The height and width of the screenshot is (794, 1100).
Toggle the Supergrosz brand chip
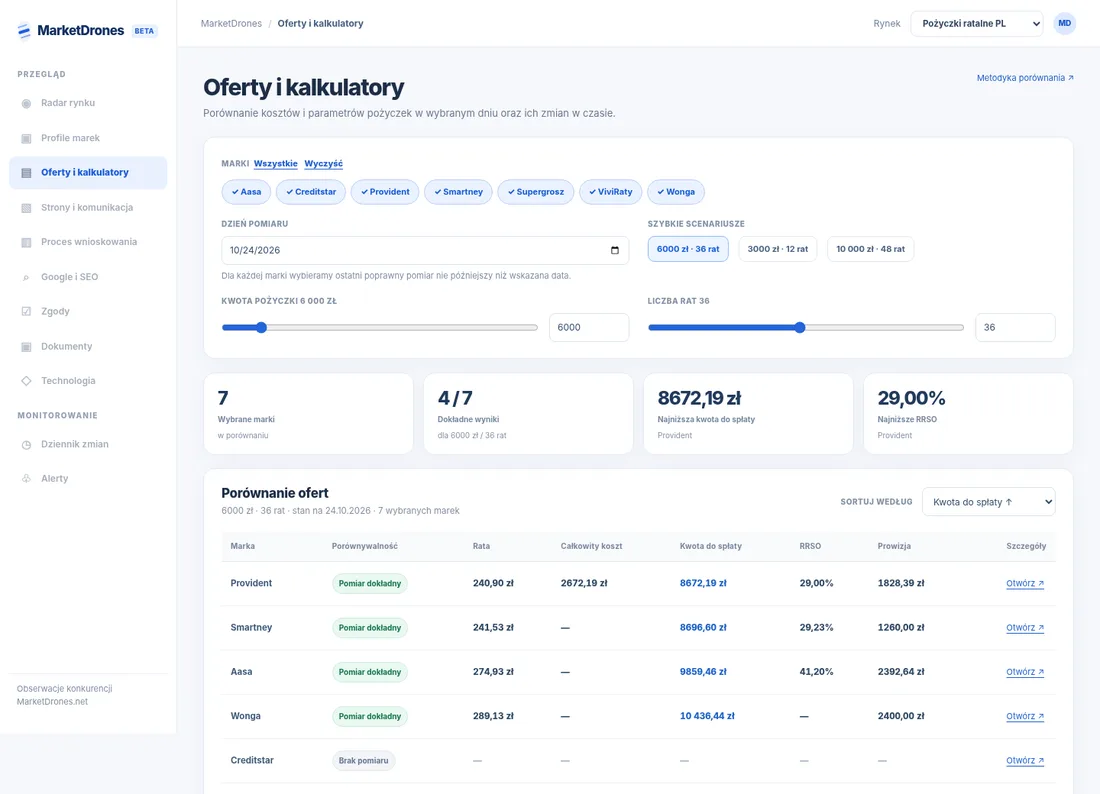[536, 192]
